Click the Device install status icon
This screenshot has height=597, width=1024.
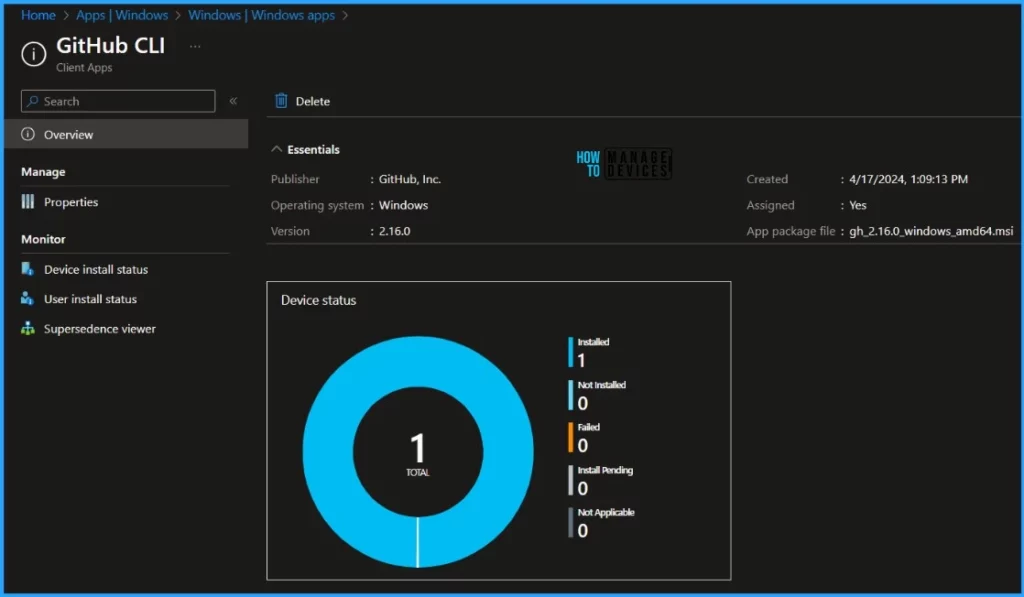(28, 270)
